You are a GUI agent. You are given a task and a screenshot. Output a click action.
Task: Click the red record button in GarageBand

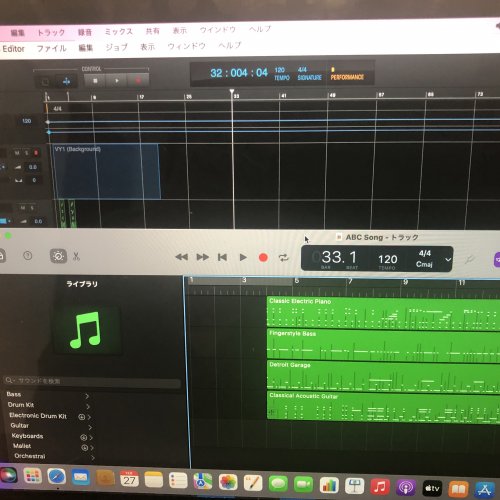click(x=263, y=258)
